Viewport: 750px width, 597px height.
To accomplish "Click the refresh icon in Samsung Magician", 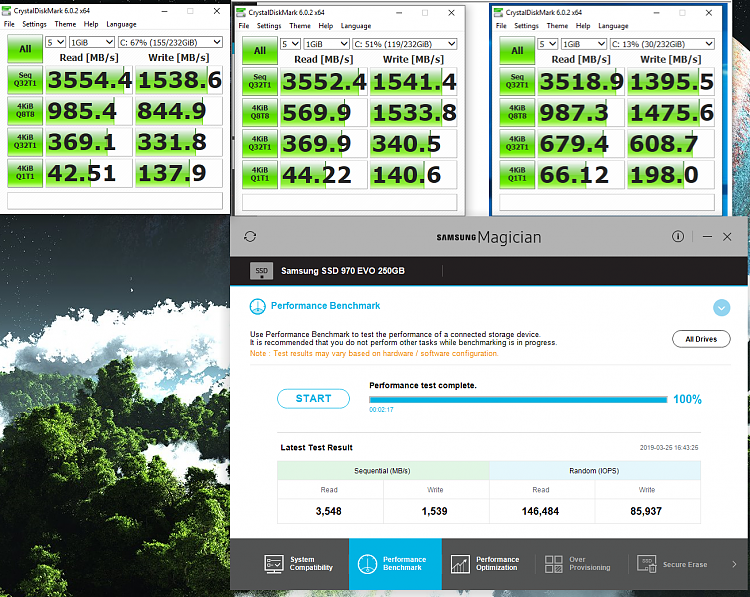I will 250,236.
